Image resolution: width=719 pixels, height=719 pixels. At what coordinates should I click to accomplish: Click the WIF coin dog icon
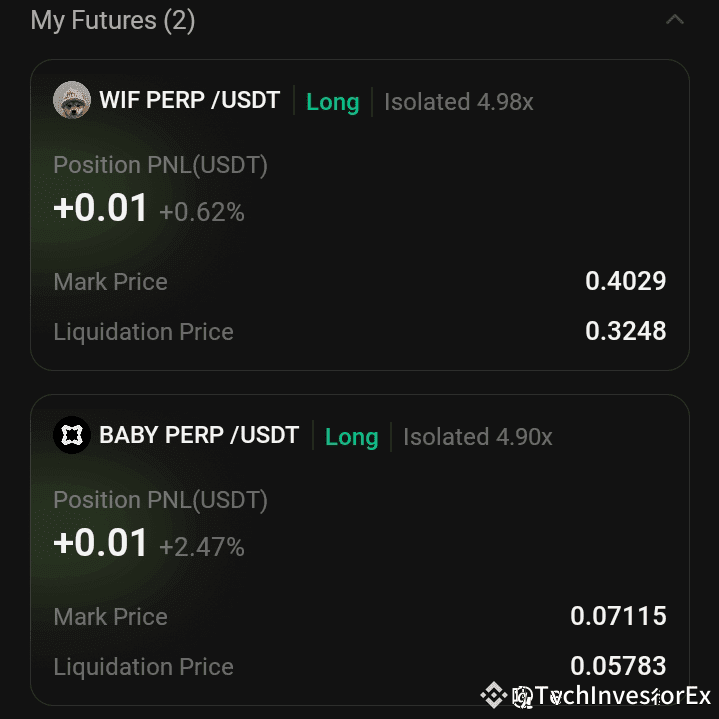point(72,100)
